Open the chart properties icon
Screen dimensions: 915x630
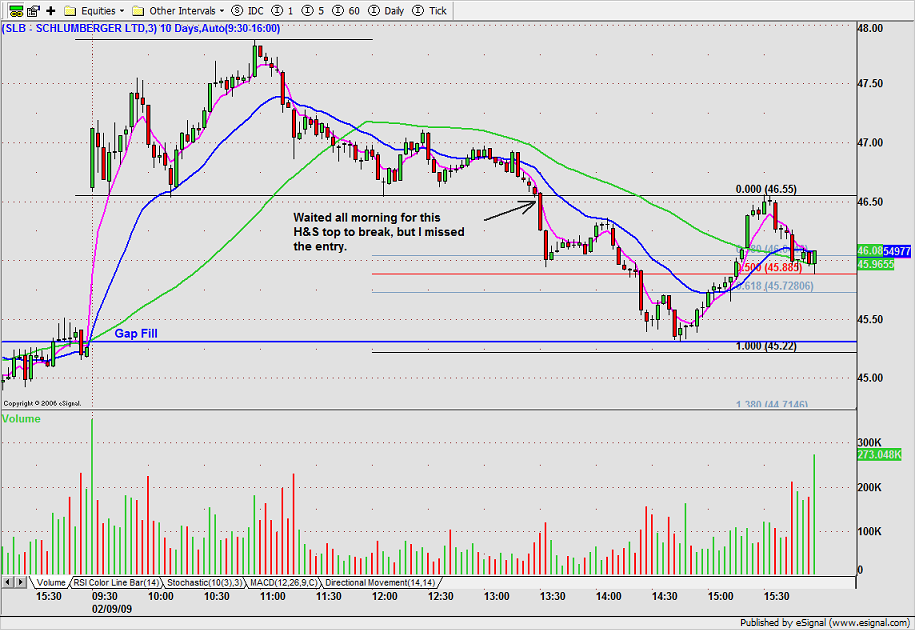pyautogui.click(x=33, y=10)
